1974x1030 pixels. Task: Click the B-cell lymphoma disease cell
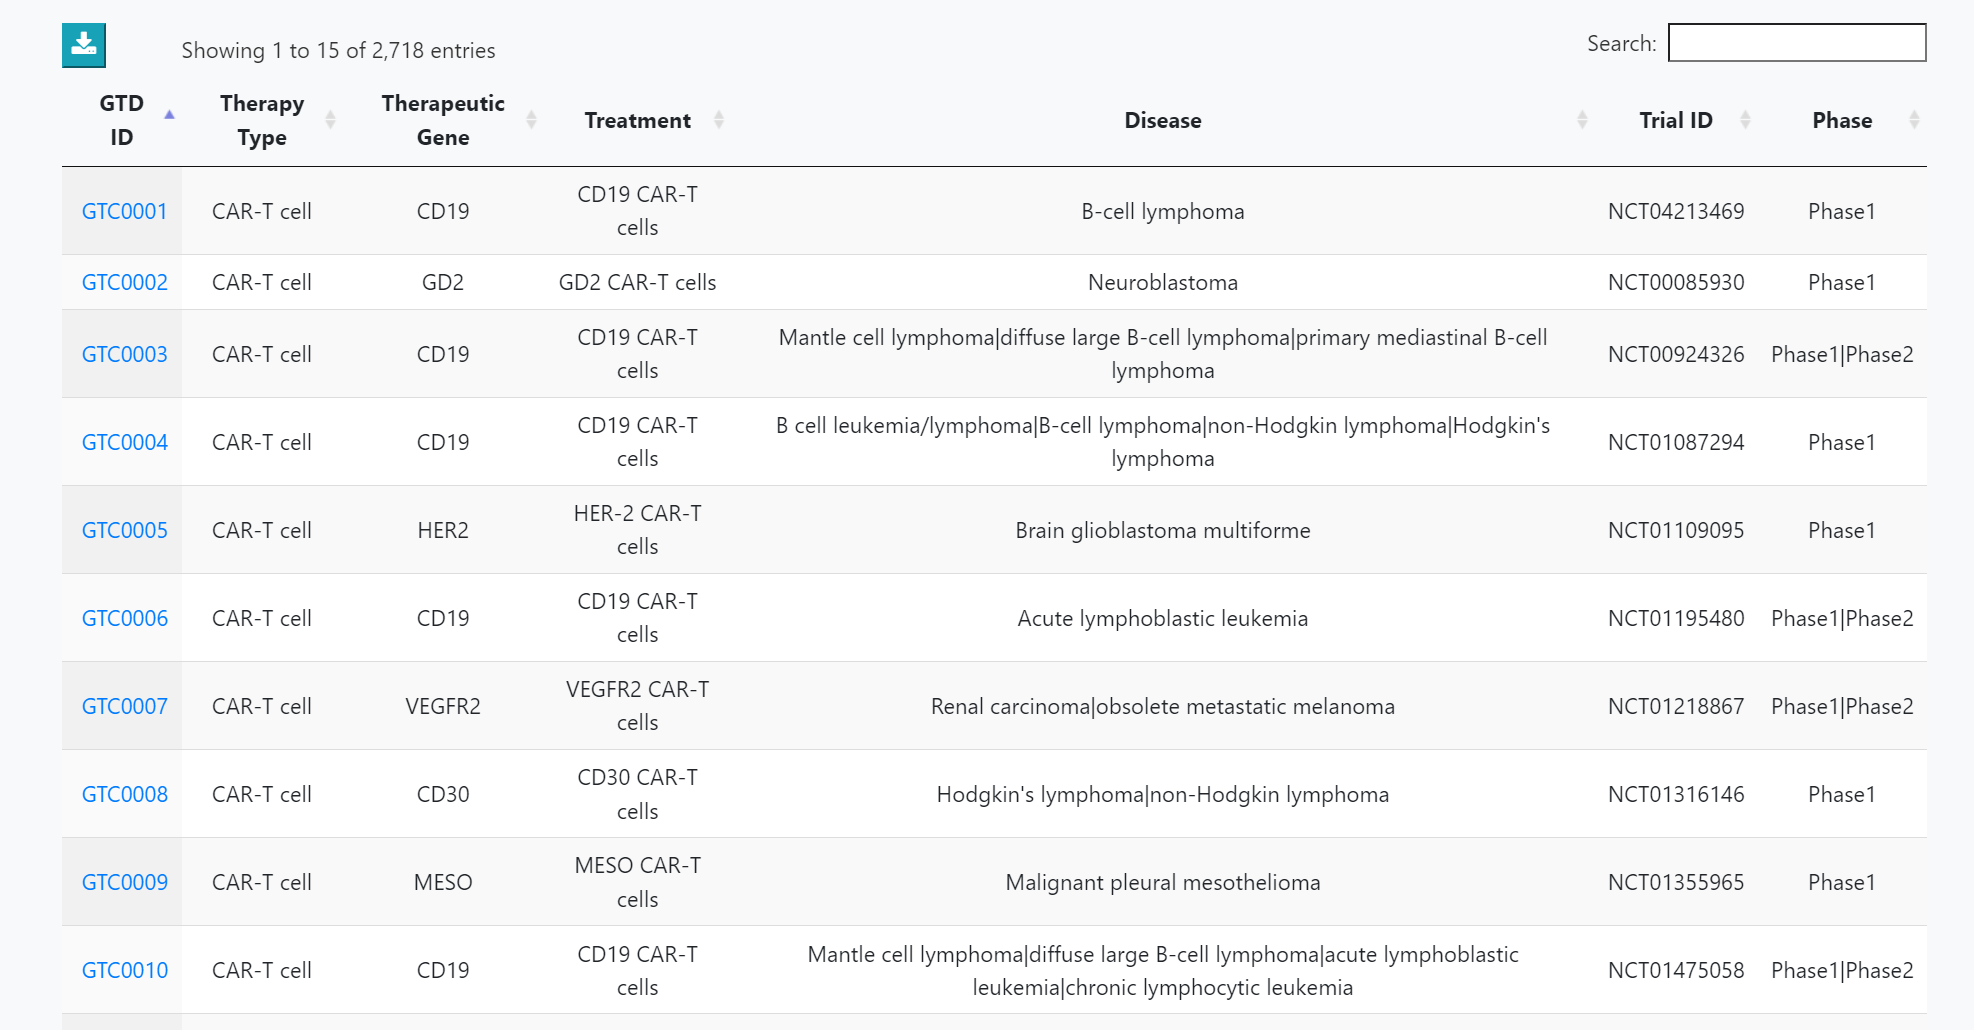pyautogui.click(x=1163, y=211)
